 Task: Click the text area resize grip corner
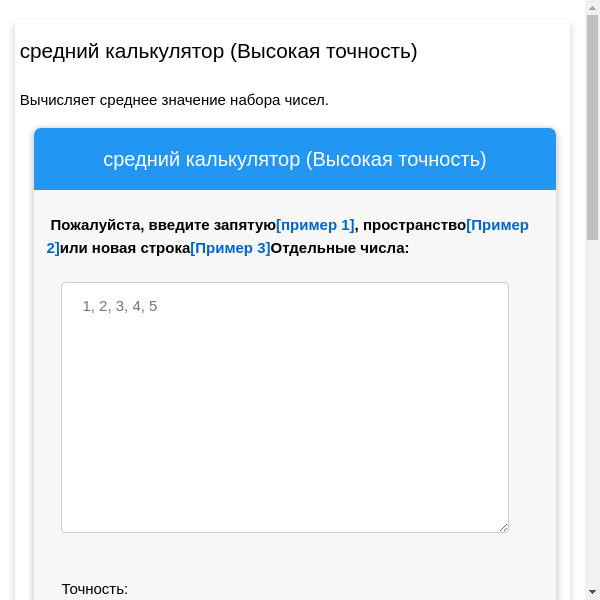click(503, 527)
